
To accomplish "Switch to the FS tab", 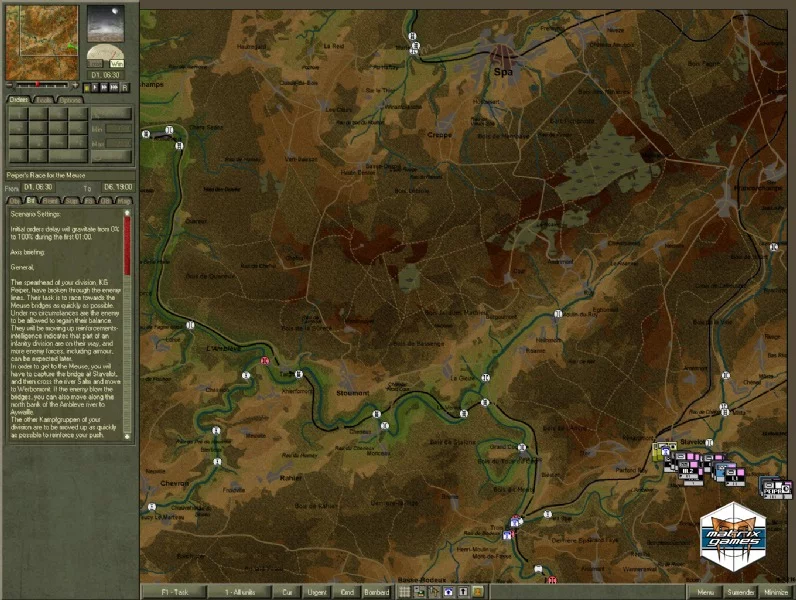I will point(89,201).
